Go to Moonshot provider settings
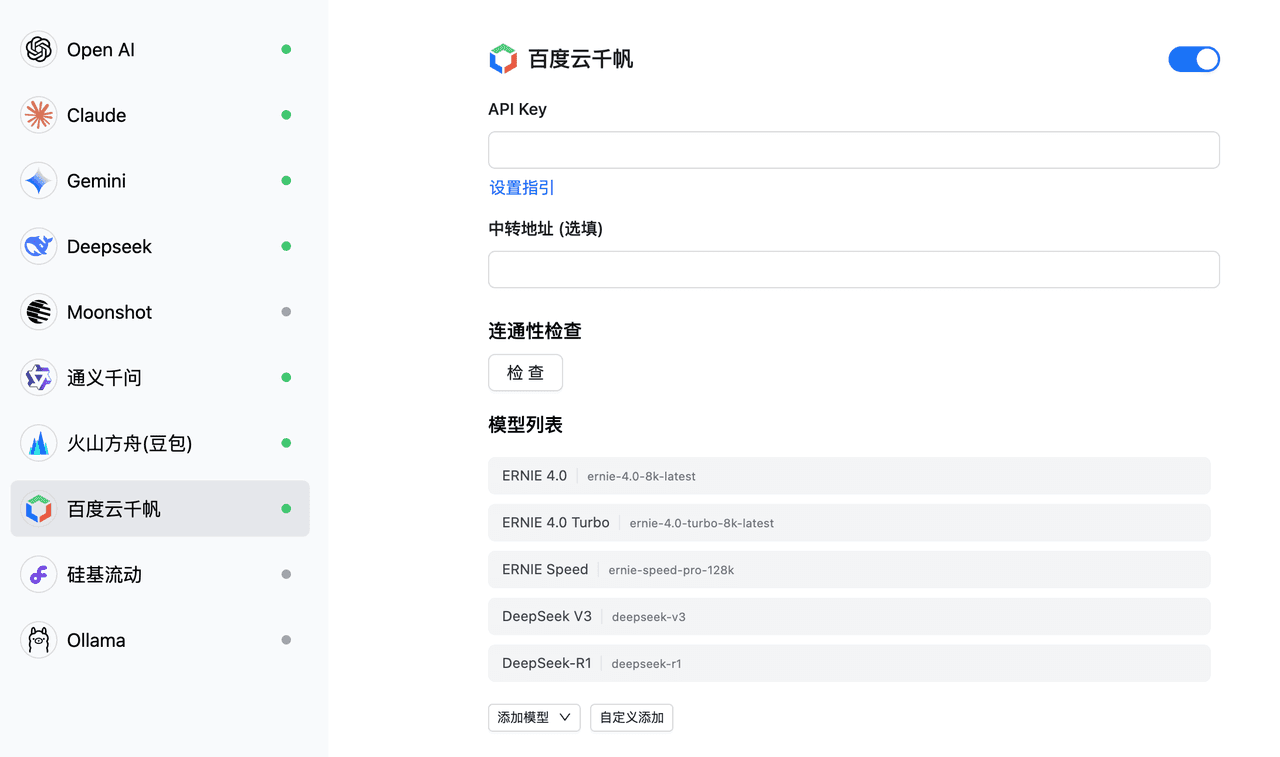The width and height of the screenshot is (1280, 757). tap(160, 312)
